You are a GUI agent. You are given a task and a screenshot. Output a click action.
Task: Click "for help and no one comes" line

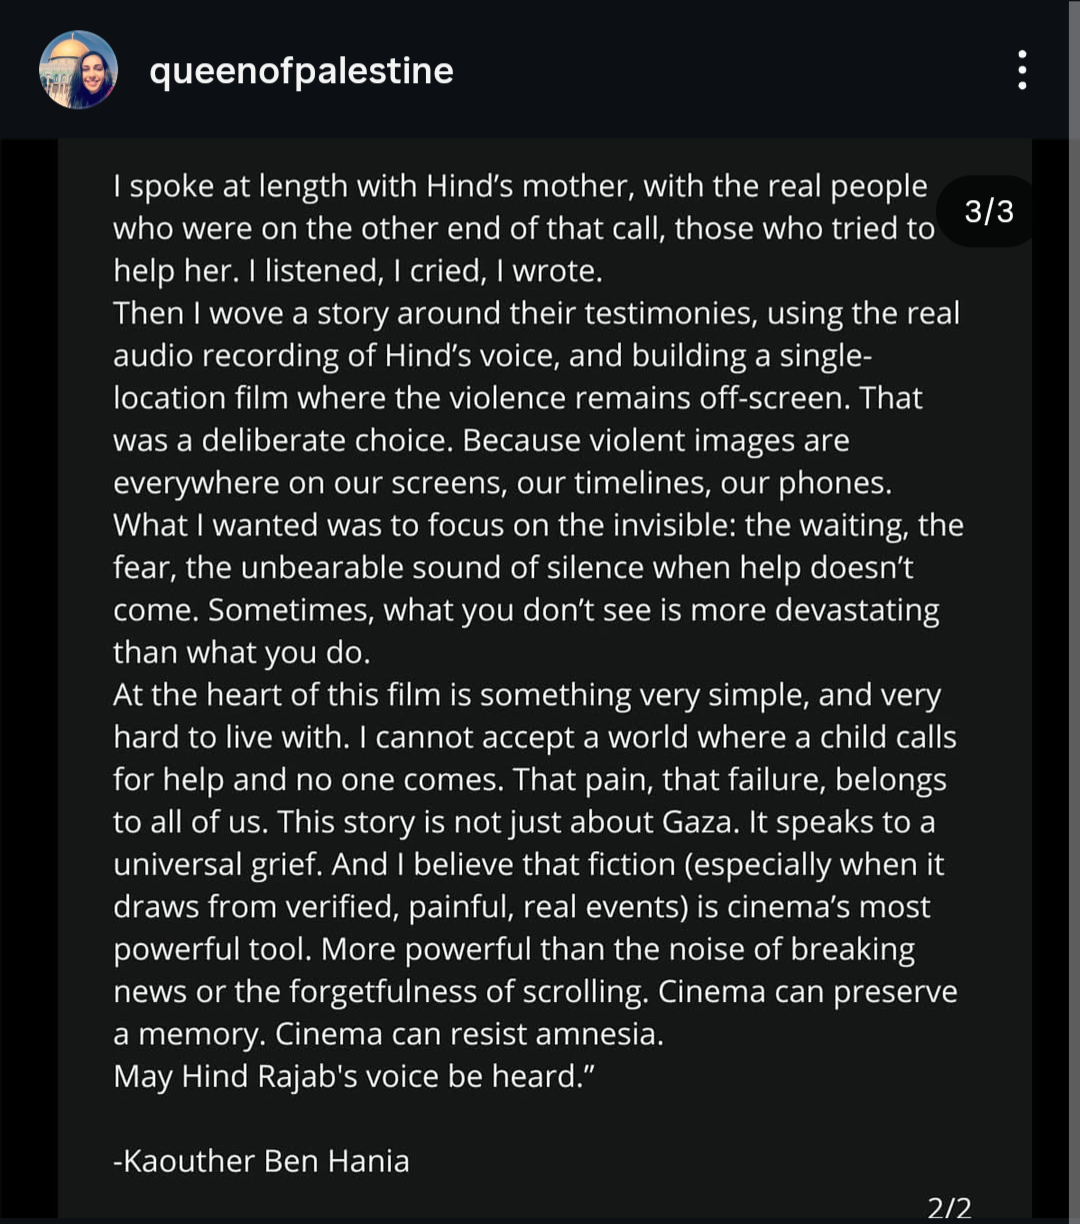(x=530, y=780)
